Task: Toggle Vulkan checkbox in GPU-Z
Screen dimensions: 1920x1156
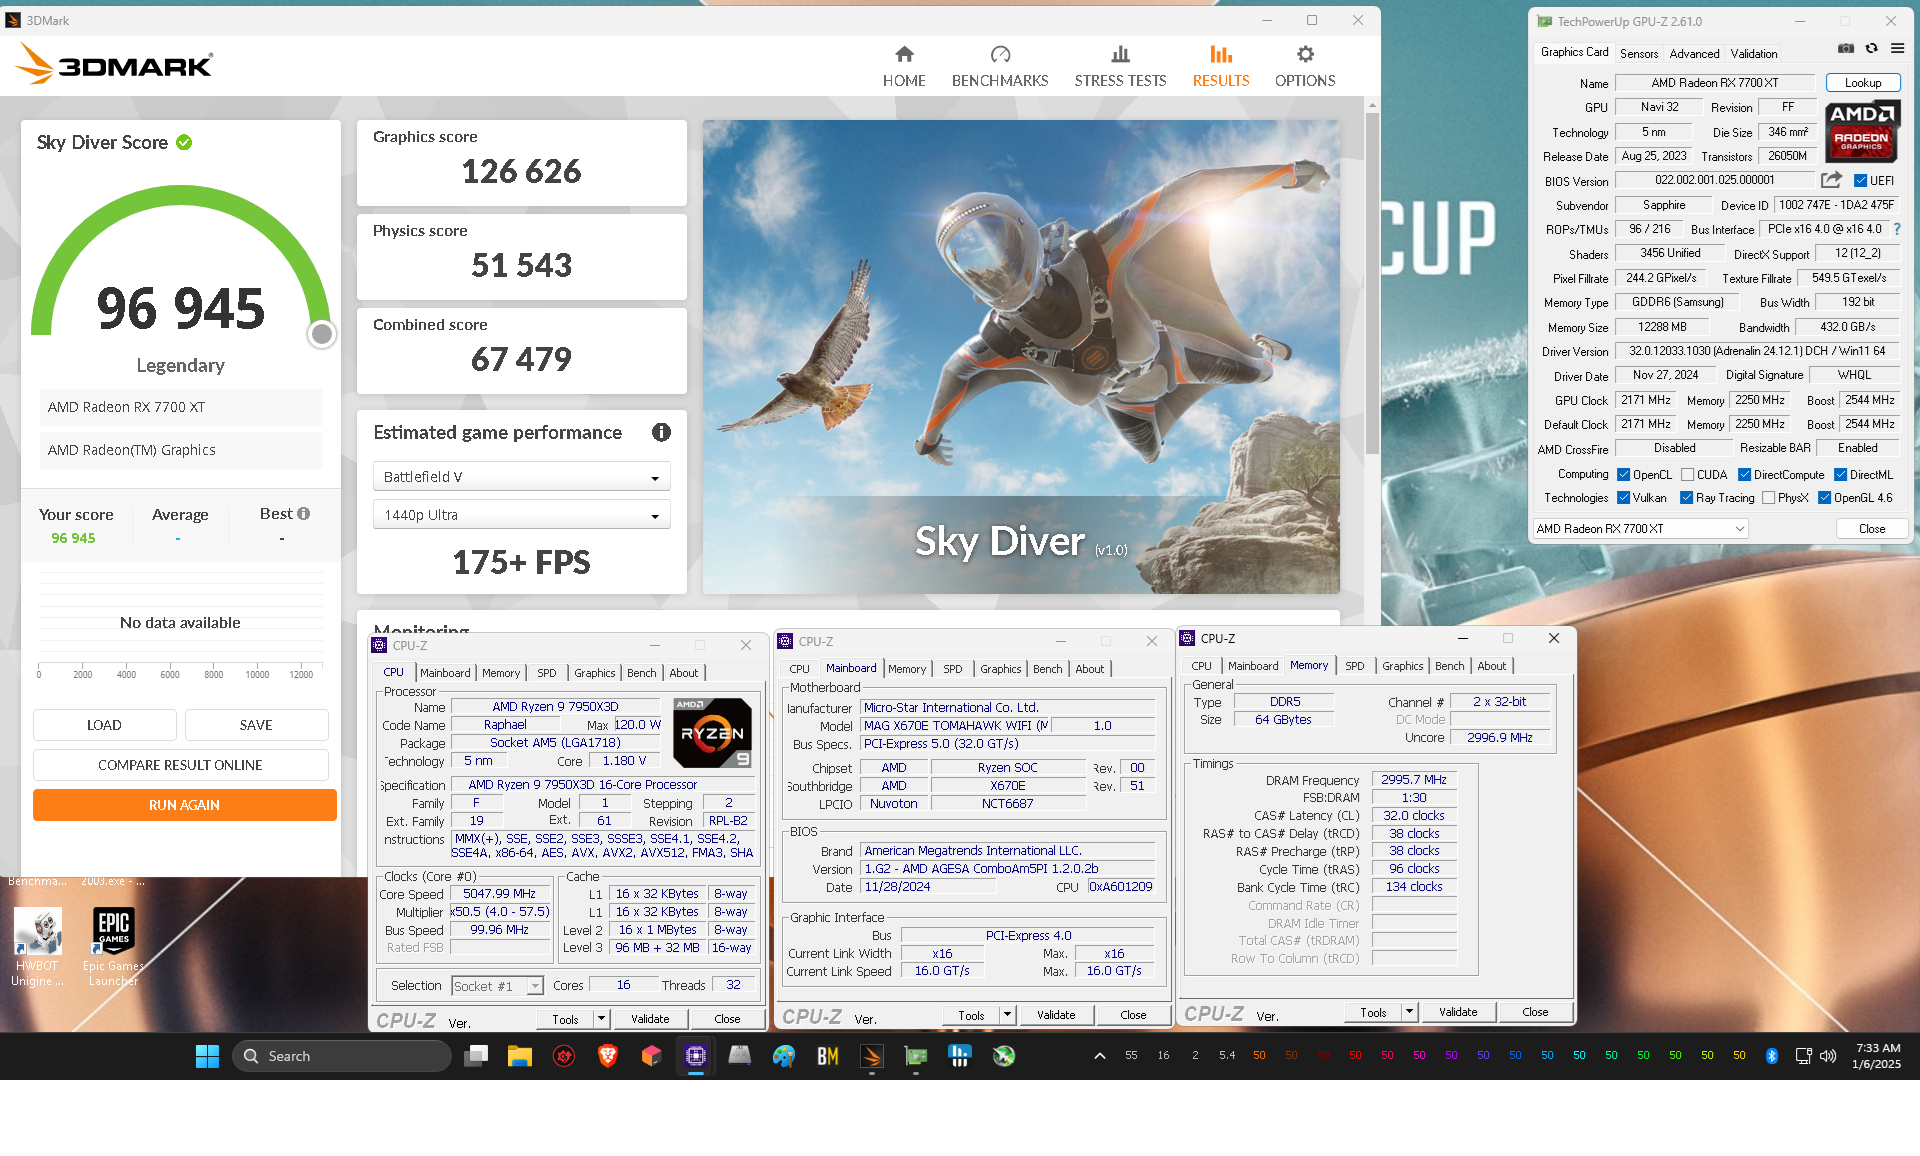Action: pyautogui.click(x=1624, y=498)
